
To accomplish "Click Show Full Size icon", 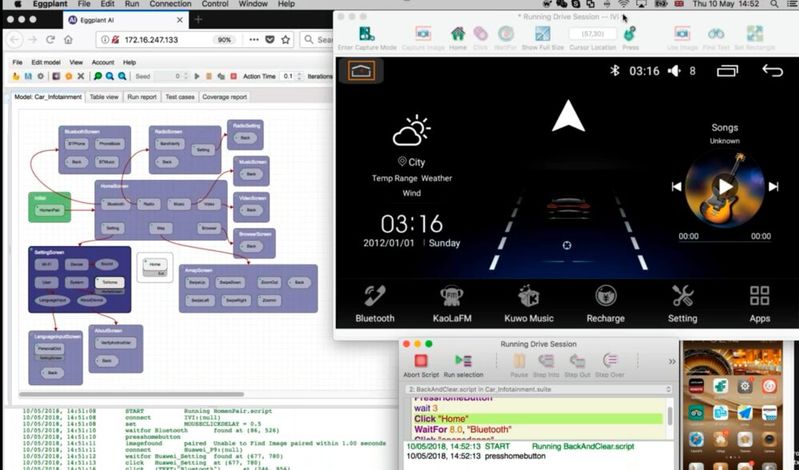I will click(542, 34).
